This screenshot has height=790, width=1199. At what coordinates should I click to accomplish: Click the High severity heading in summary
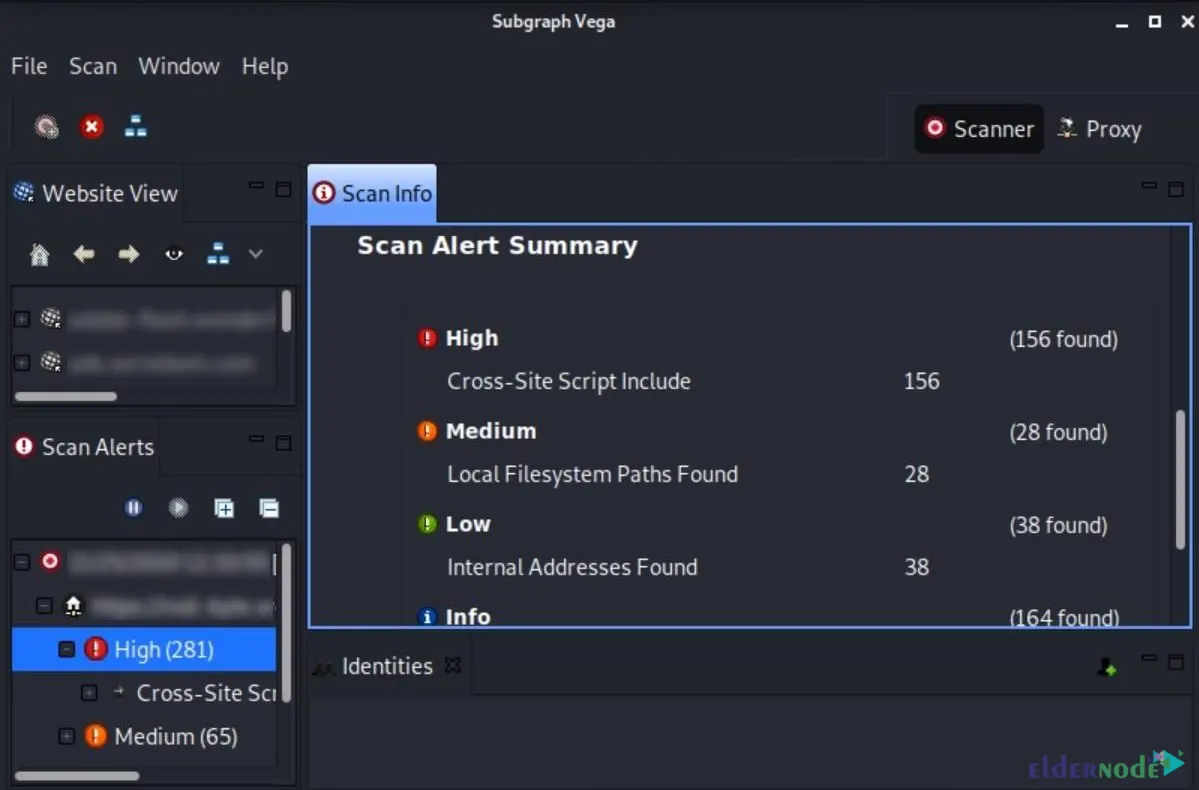[x=472, y=338]
